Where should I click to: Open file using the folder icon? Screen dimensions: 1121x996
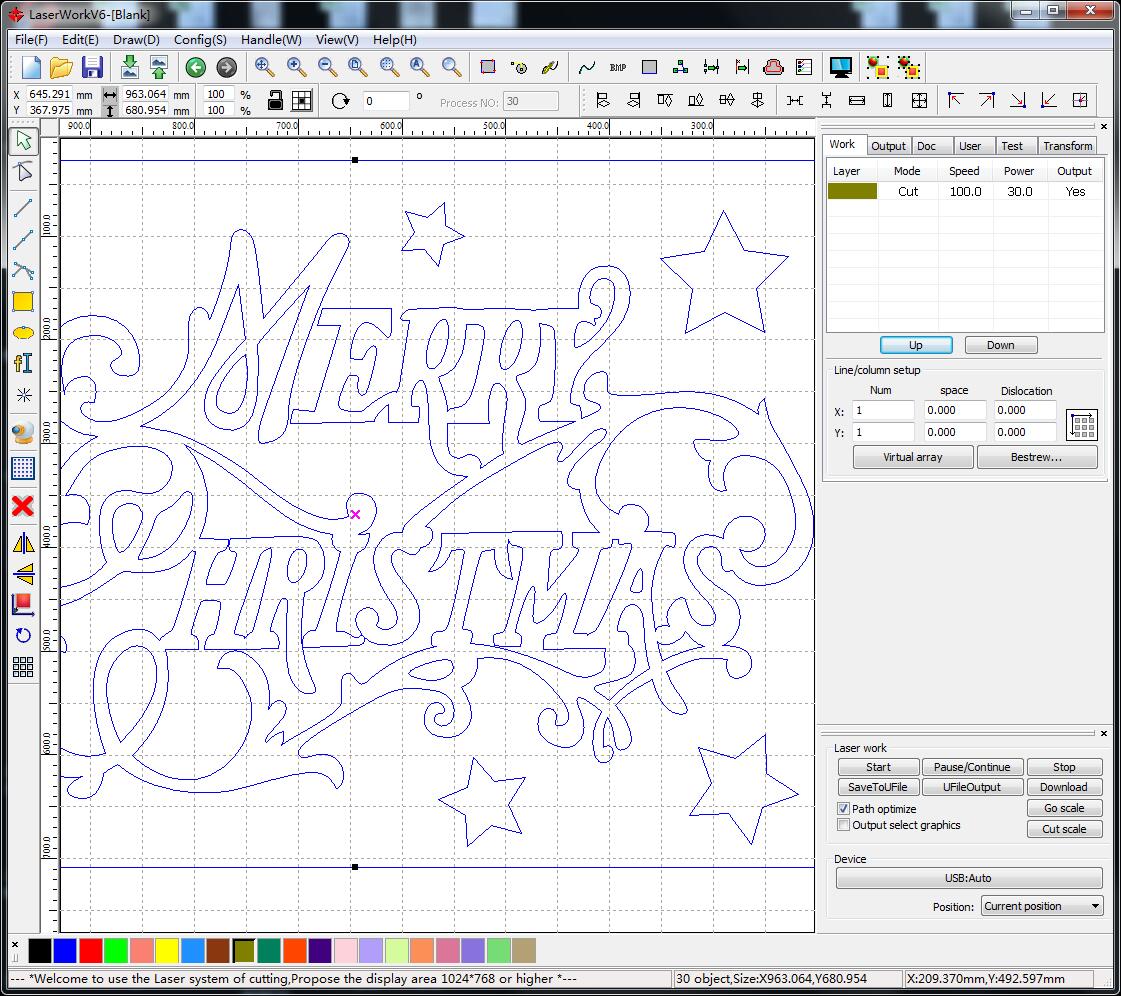click(x=62, y=67)
